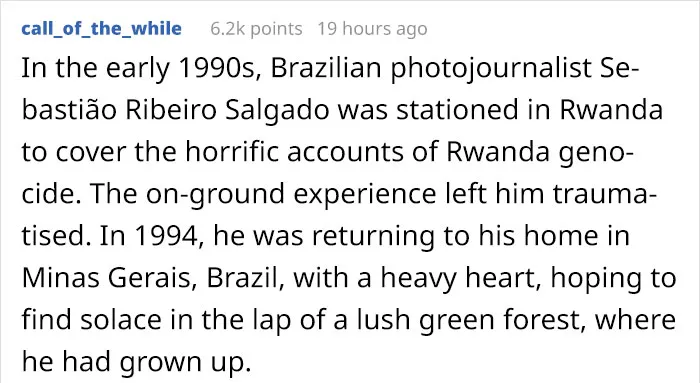Click the word returning in the comment
This screenshot has width=700, height=383.
click(x=373, y=236)
